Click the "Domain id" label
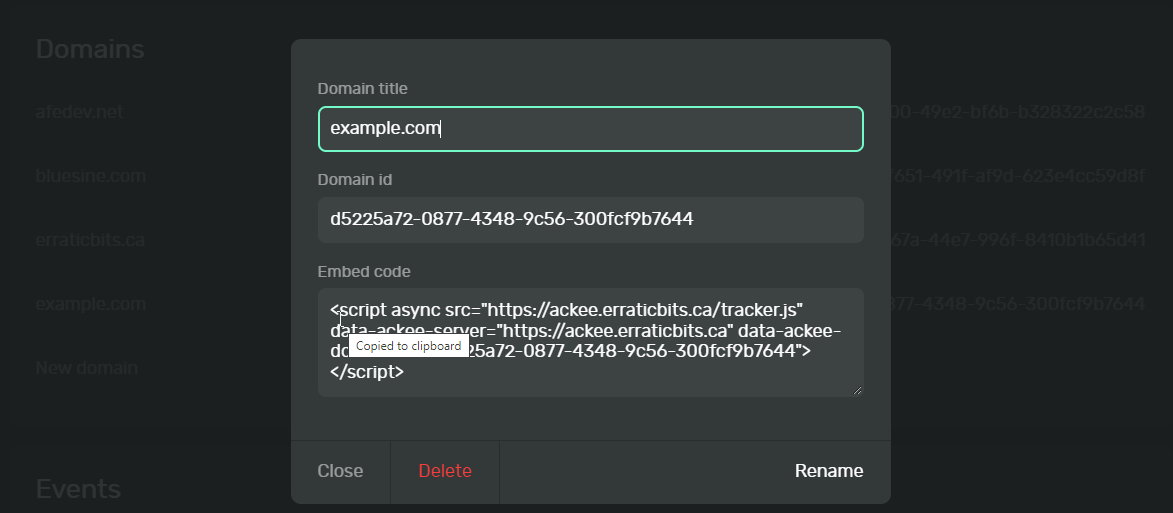1173x513 pixels. [x=355, y=180]
